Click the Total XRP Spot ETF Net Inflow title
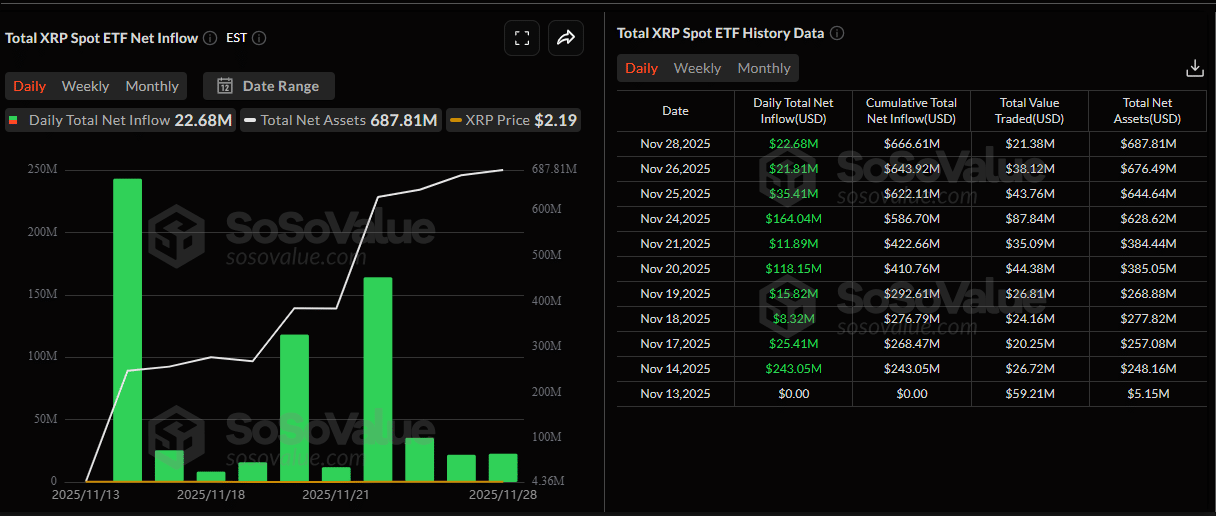The height and width of the screenshot is (516, 1216). (x=100, y=38)
